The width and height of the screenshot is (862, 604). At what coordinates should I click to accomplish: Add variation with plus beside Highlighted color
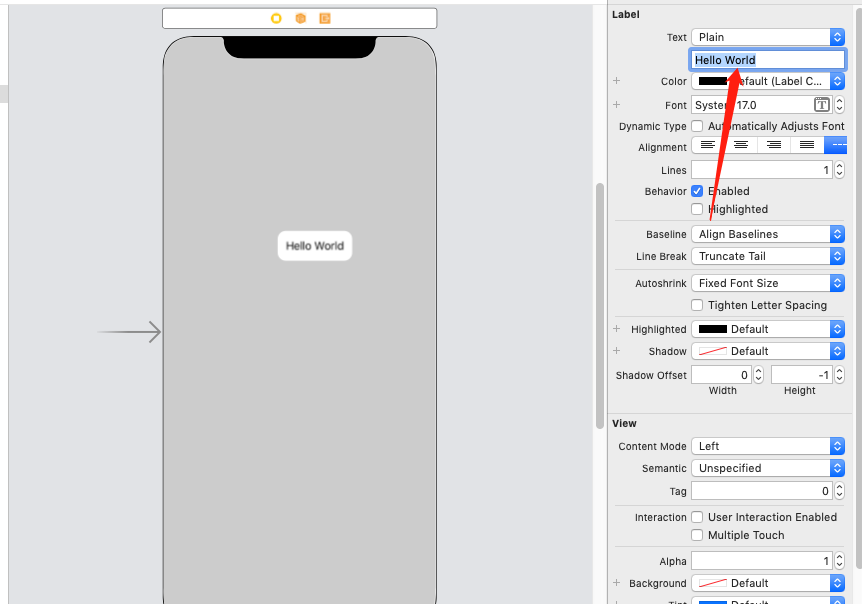(617, 329)
